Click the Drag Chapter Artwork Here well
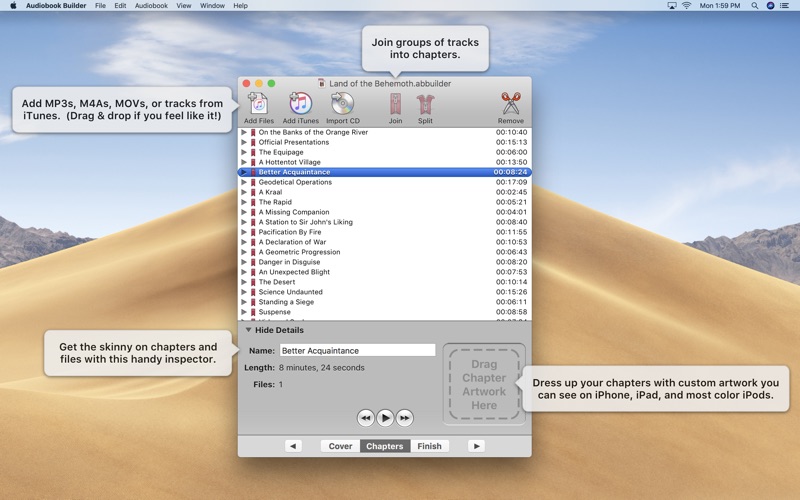The width and height of the screenshot is (800, 500). click(x=484, y=384)
